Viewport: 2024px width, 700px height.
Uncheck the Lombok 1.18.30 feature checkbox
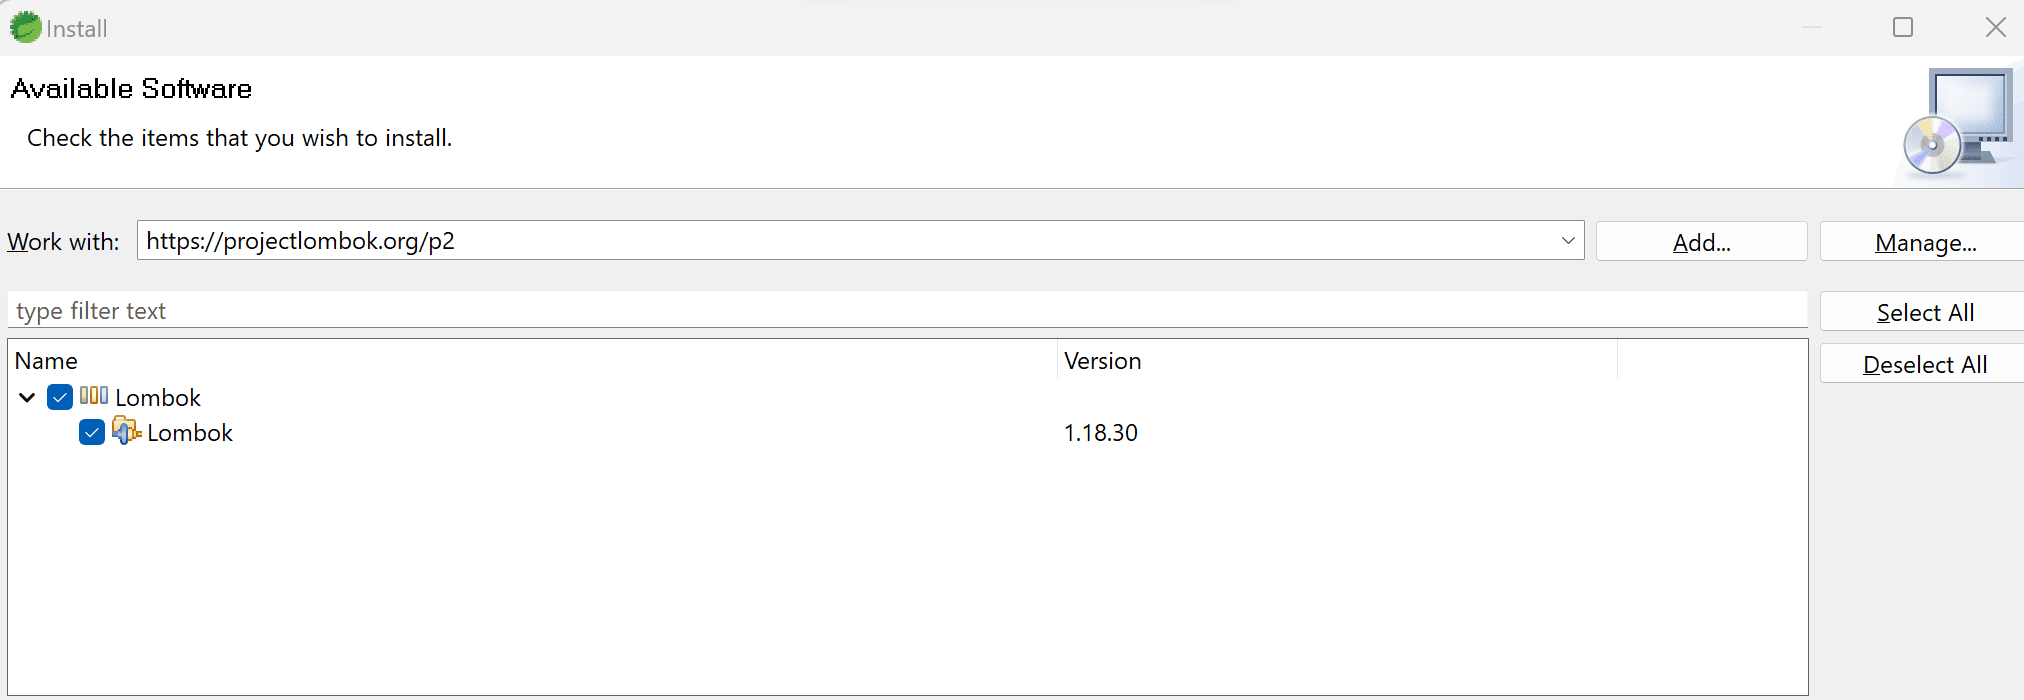click(x=92, y=432)
